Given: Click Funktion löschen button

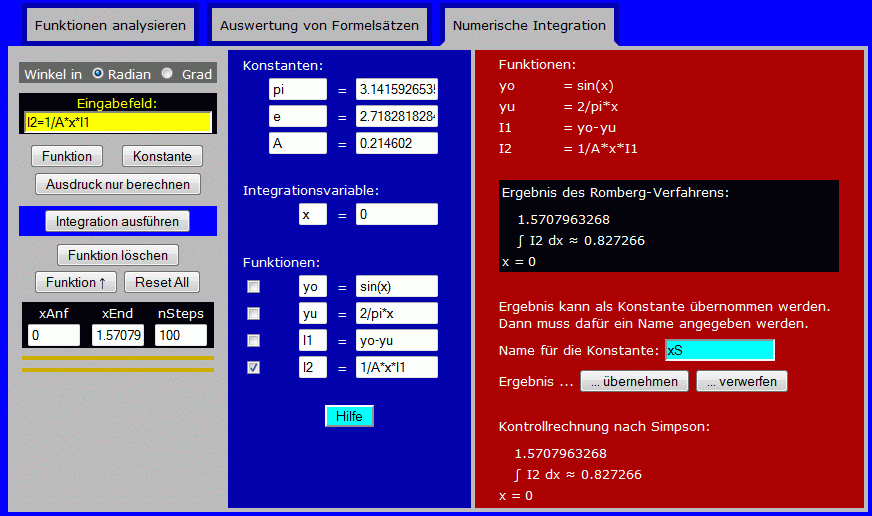Looking at the screenshot, I should (x=118, y=255).
